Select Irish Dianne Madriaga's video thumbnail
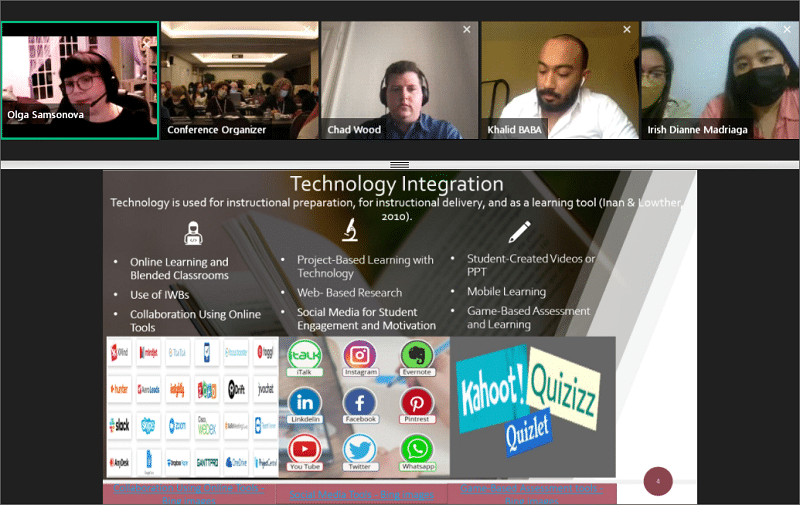The width and height of the screenshot is (800, 505). point(720,80)
